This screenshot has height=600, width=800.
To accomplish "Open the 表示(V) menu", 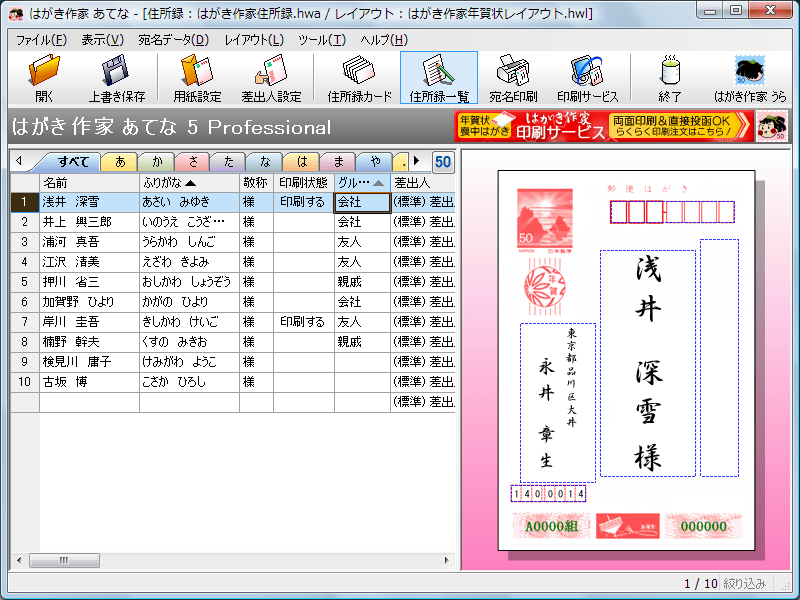I will point(103,40).
